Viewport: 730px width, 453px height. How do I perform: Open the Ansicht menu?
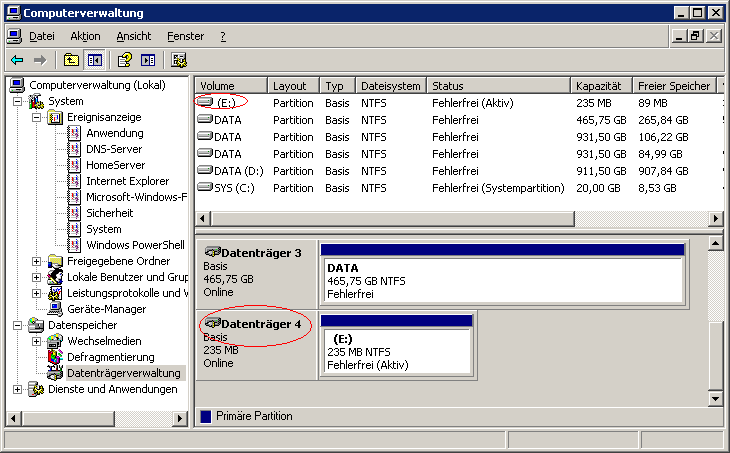coord(134,36)
